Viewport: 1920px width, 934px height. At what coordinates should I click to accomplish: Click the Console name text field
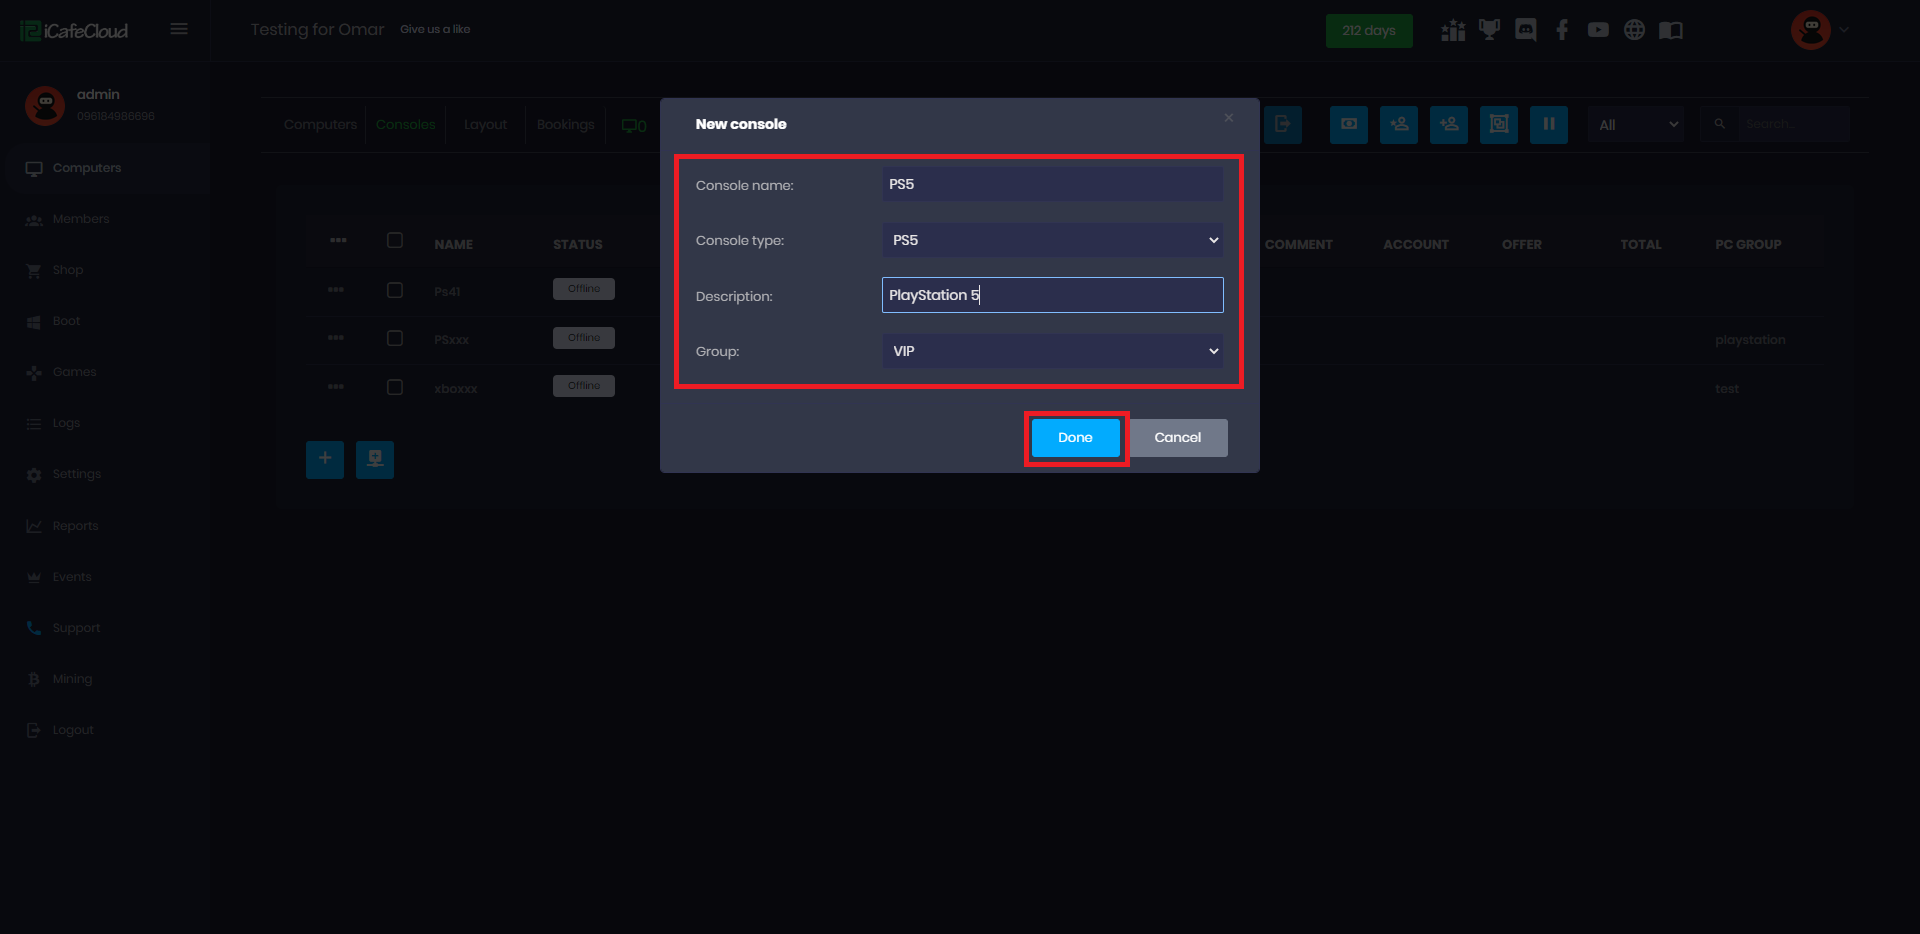(1052, 184)
